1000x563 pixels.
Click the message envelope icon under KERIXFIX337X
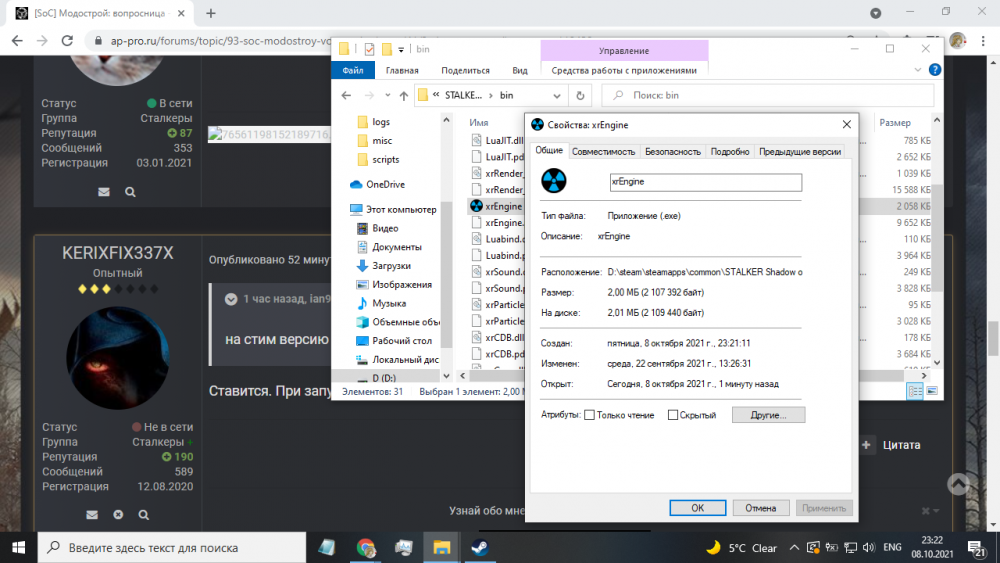coord(92,515)
